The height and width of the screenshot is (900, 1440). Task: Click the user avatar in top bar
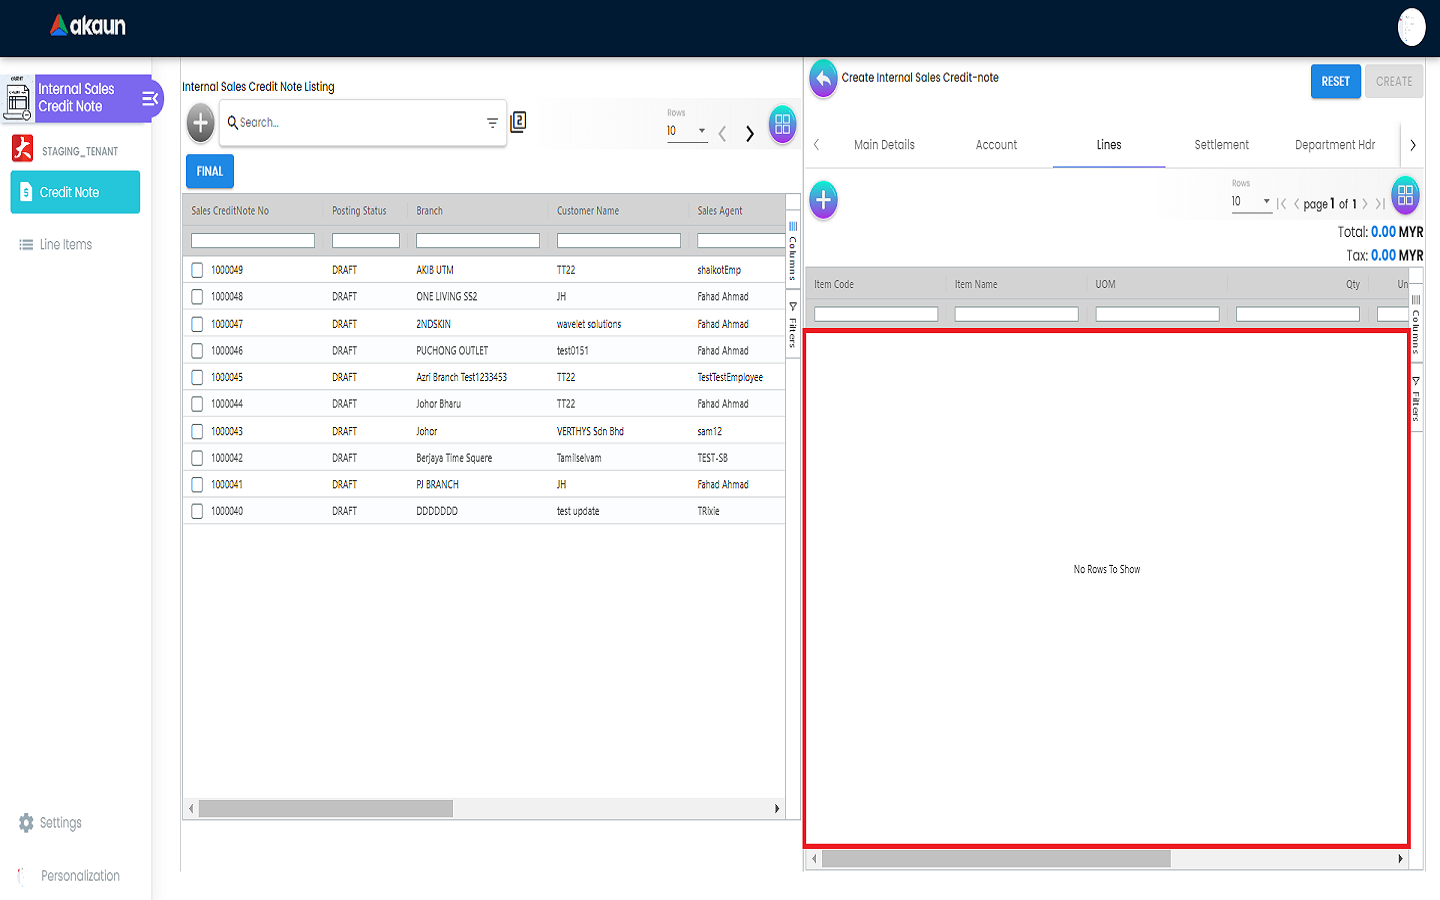[x=1411, y=27]
